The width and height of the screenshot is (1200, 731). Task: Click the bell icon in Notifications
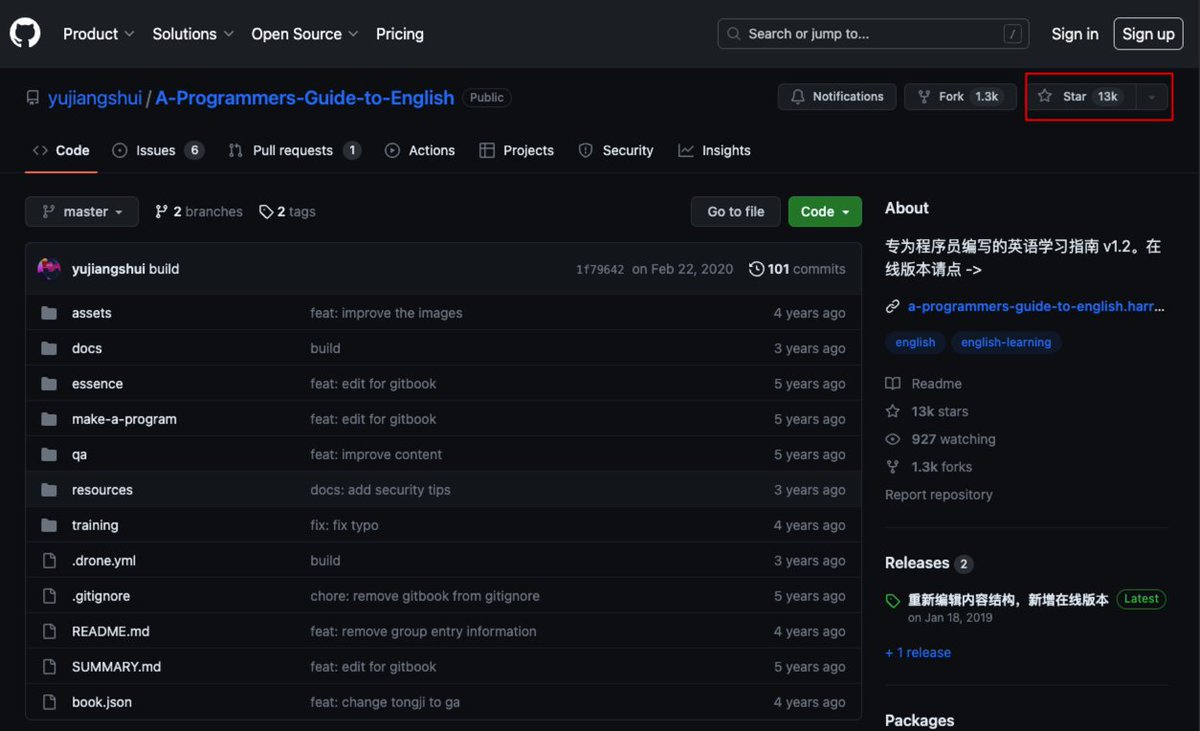tap(797, 97)
